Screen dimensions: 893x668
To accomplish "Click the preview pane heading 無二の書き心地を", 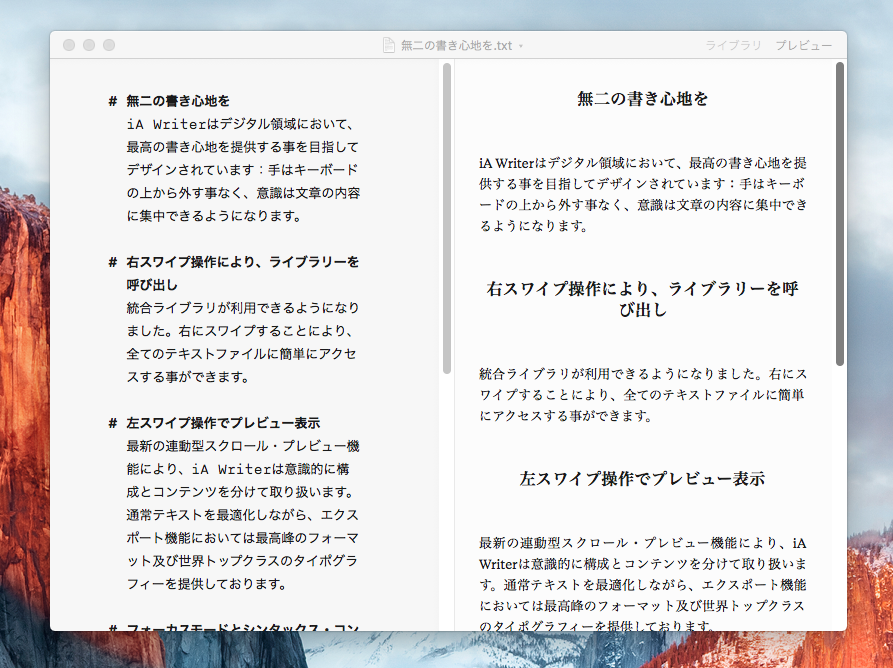I will click(643, 99).
